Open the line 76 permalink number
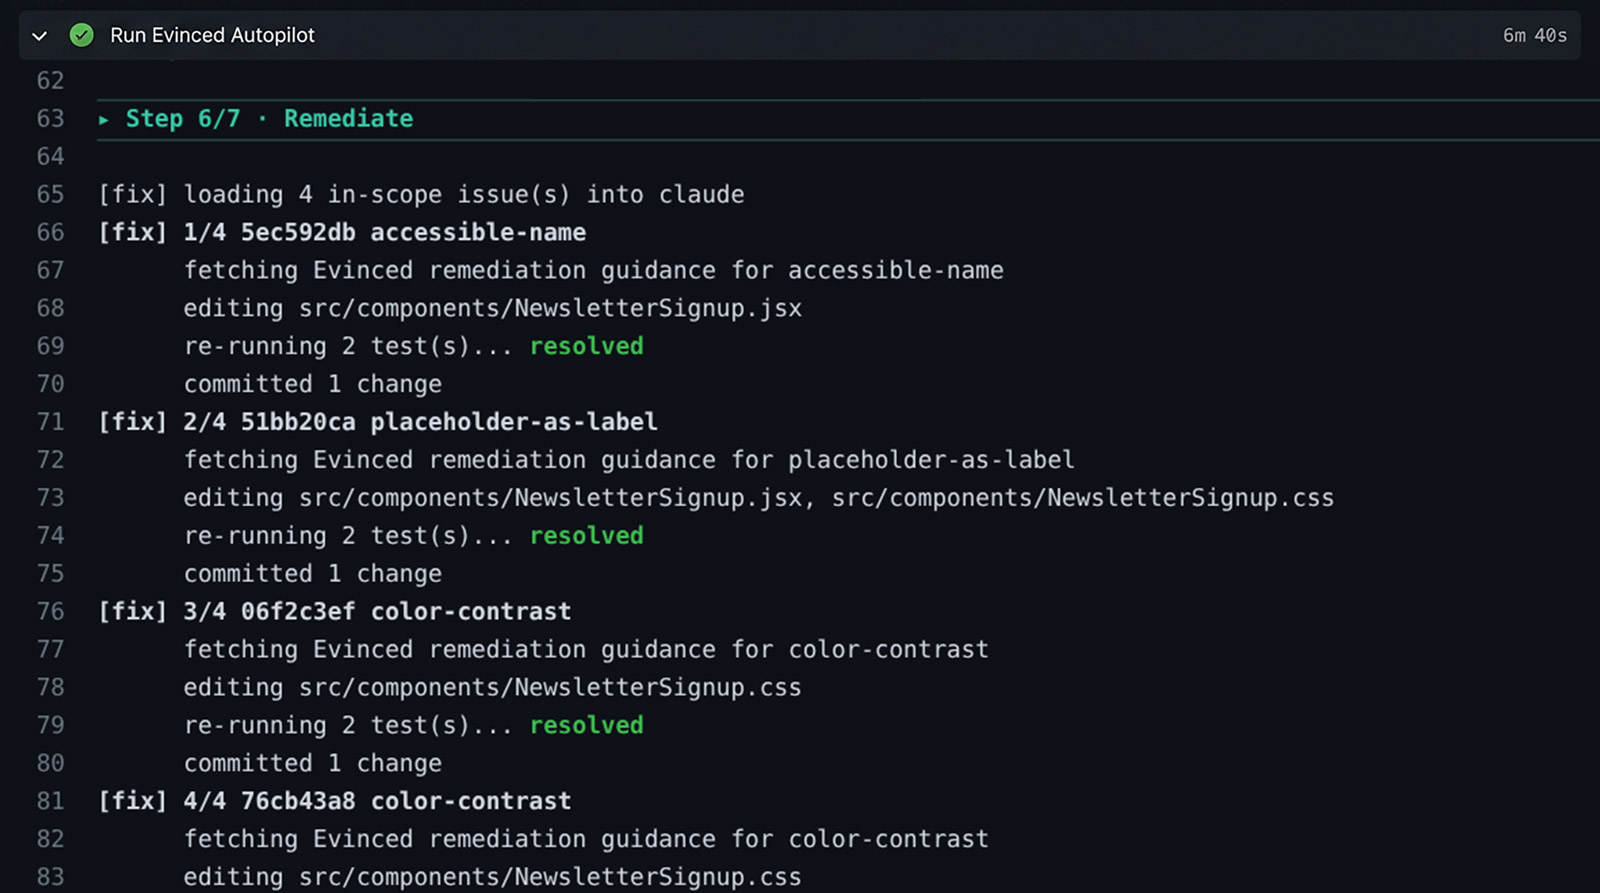1600x893 pixels. (50, 611)
